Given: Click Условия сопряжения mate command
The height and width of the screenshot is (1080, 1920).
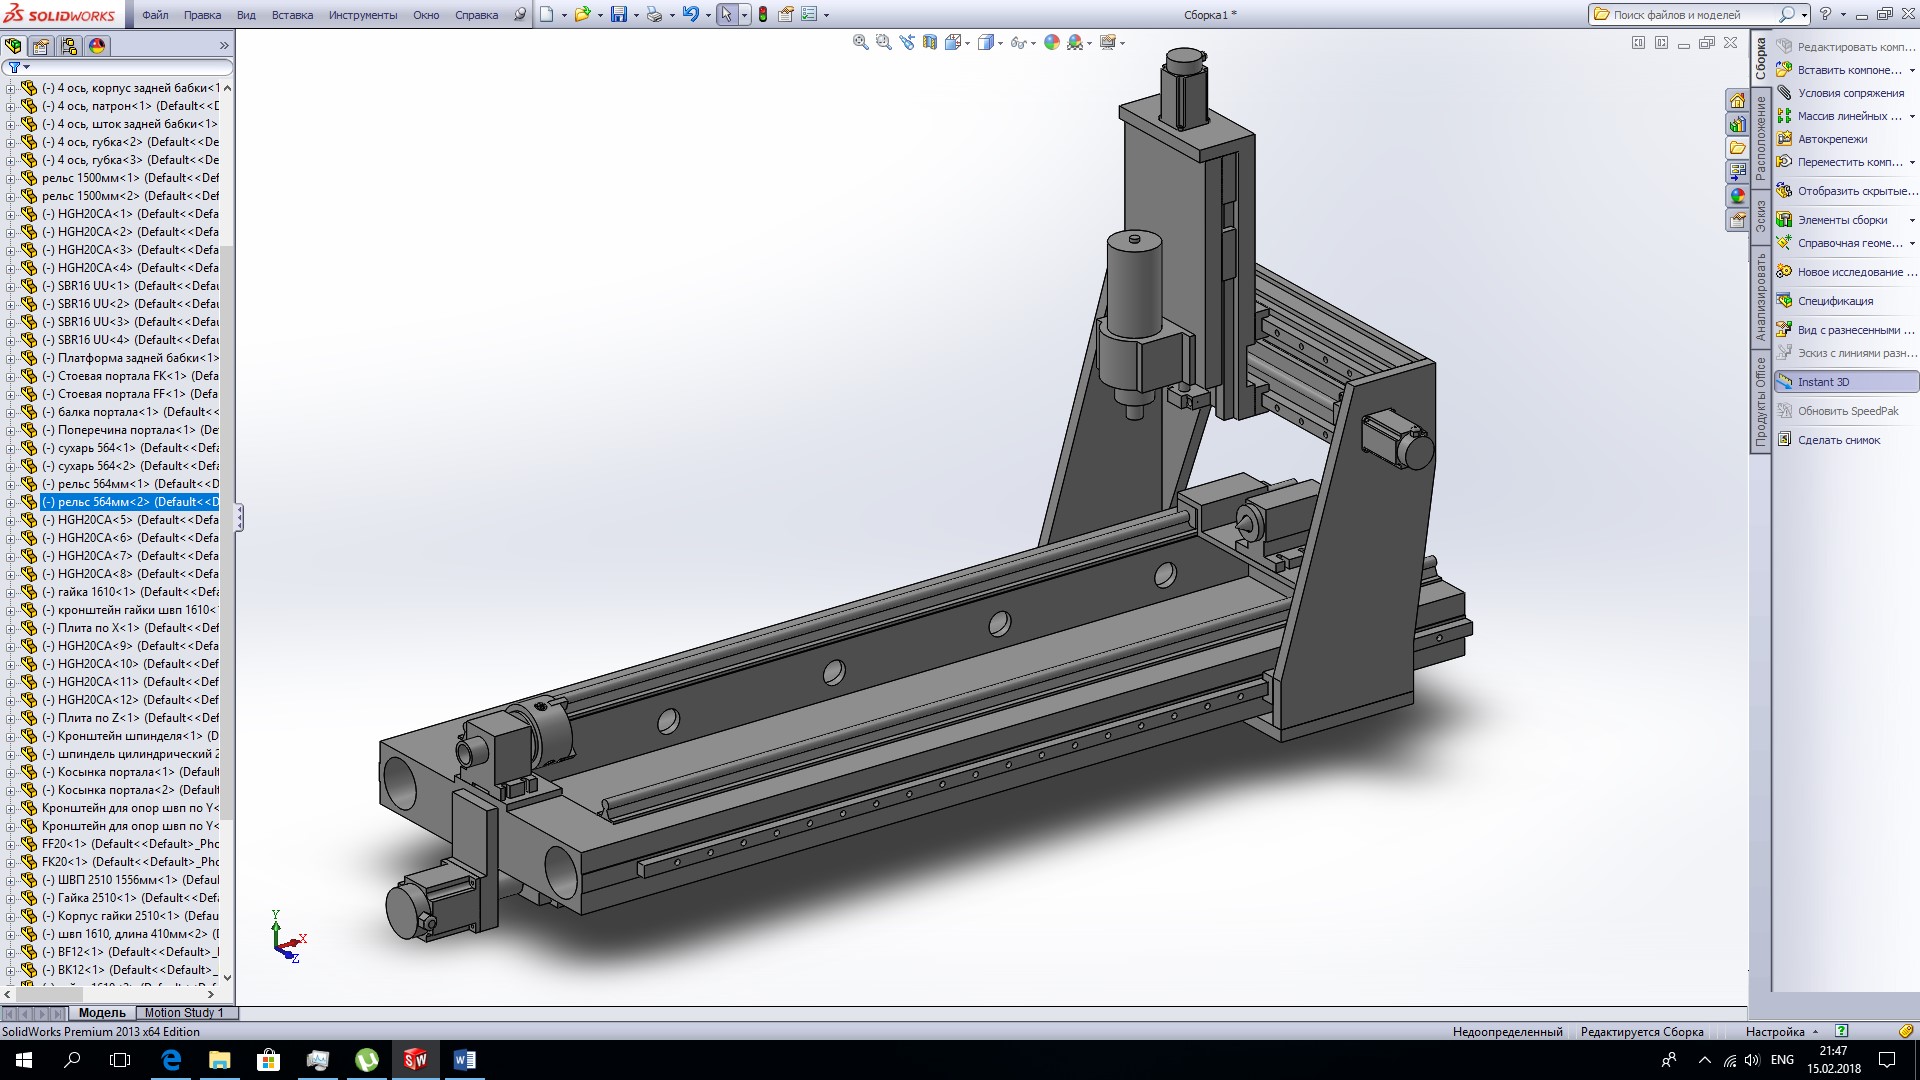Looking at the screenshot, I should point(1849,93).
